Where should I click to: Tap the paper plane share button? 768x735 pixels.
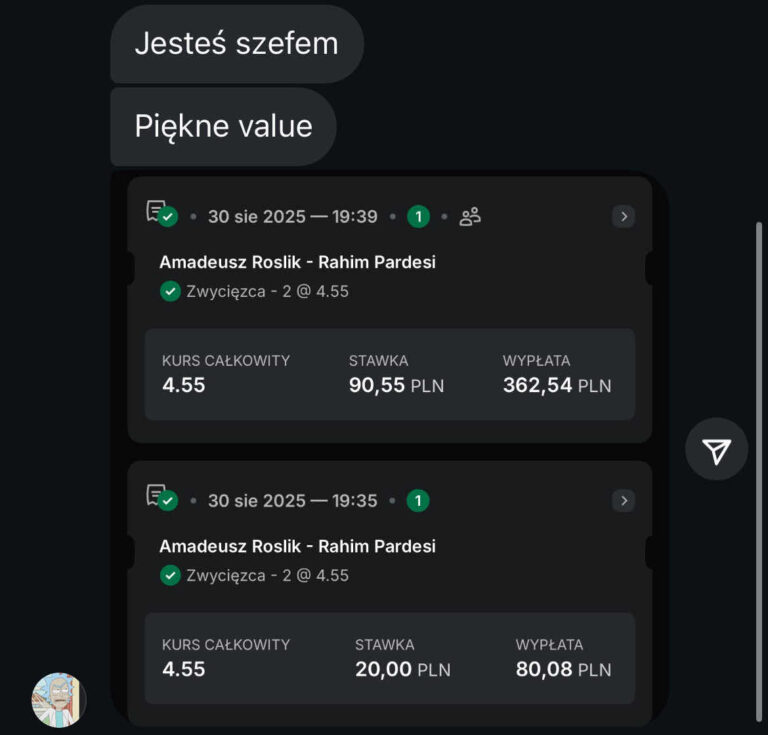tap(716, 450)
